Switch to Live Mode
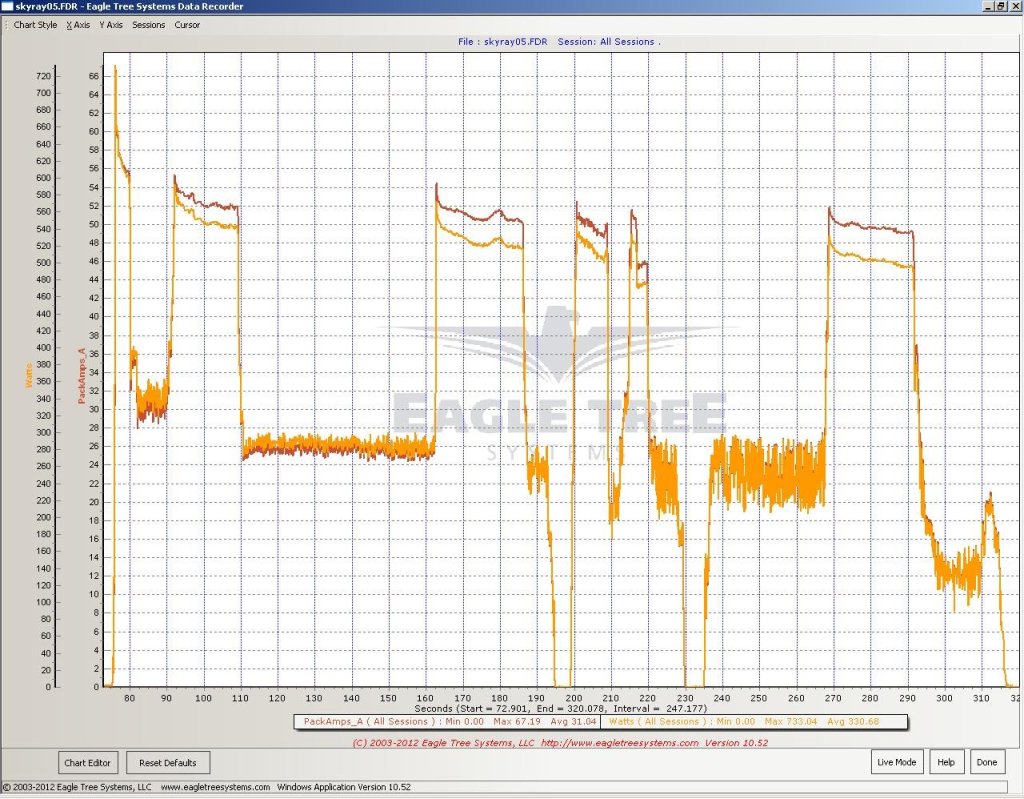The image size is (1024, 799). (x=896, y=762)
